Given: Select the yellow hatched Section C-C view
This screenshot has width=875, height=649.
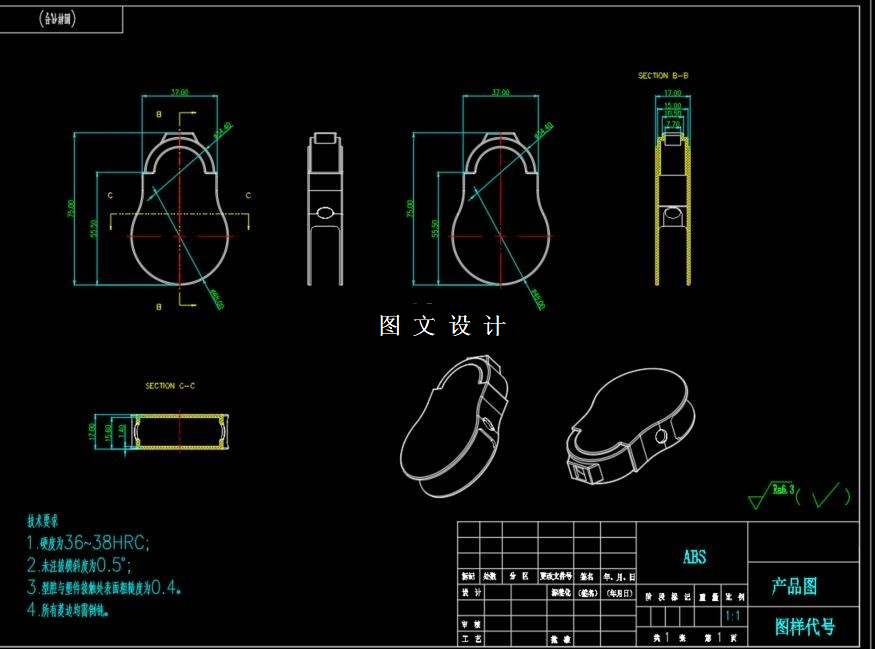Looking at the screenshot, I should pyautogui.click(x=180, y=431).
